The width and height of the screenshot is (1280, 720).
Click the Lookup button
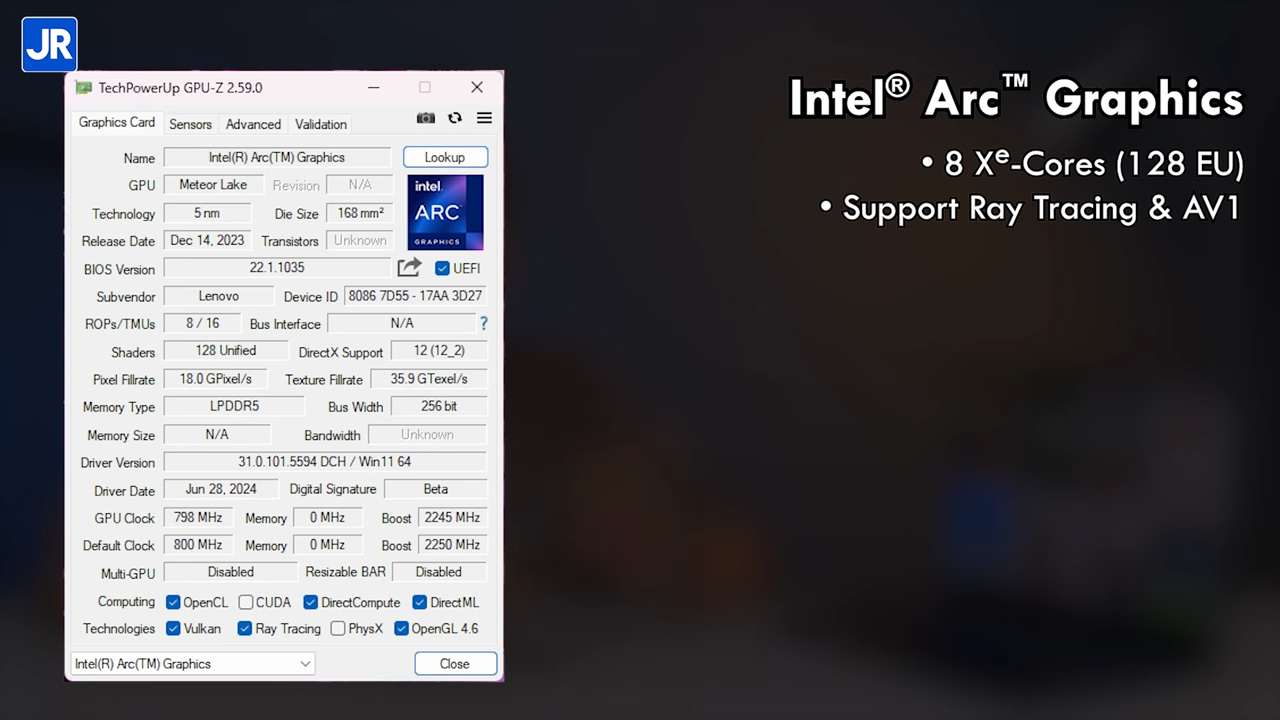point(445,157)
